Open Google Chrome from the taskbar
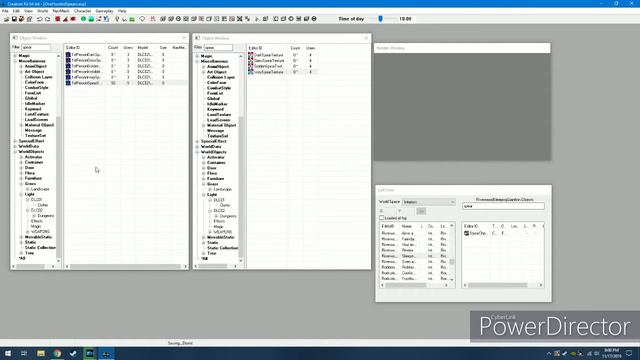This screenshot has width=640, height=360. (57, 353)
